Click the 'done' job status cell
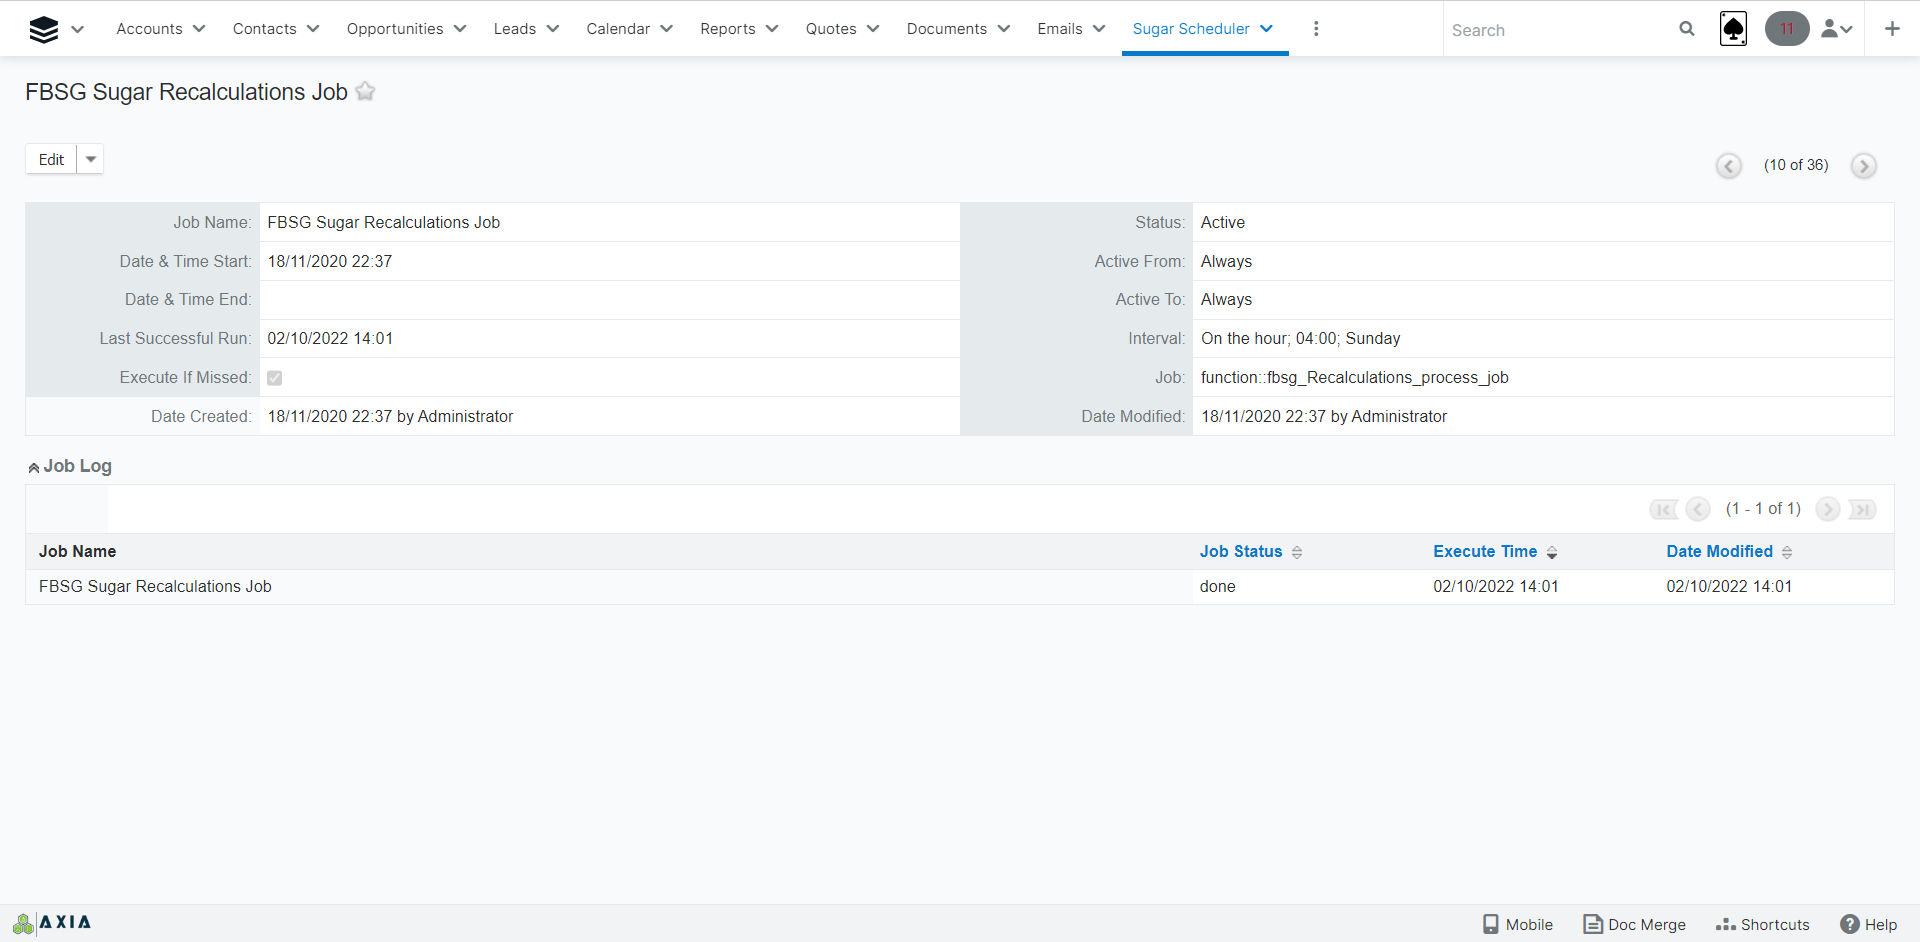The image size is (1920, 942). point(1218,587)
